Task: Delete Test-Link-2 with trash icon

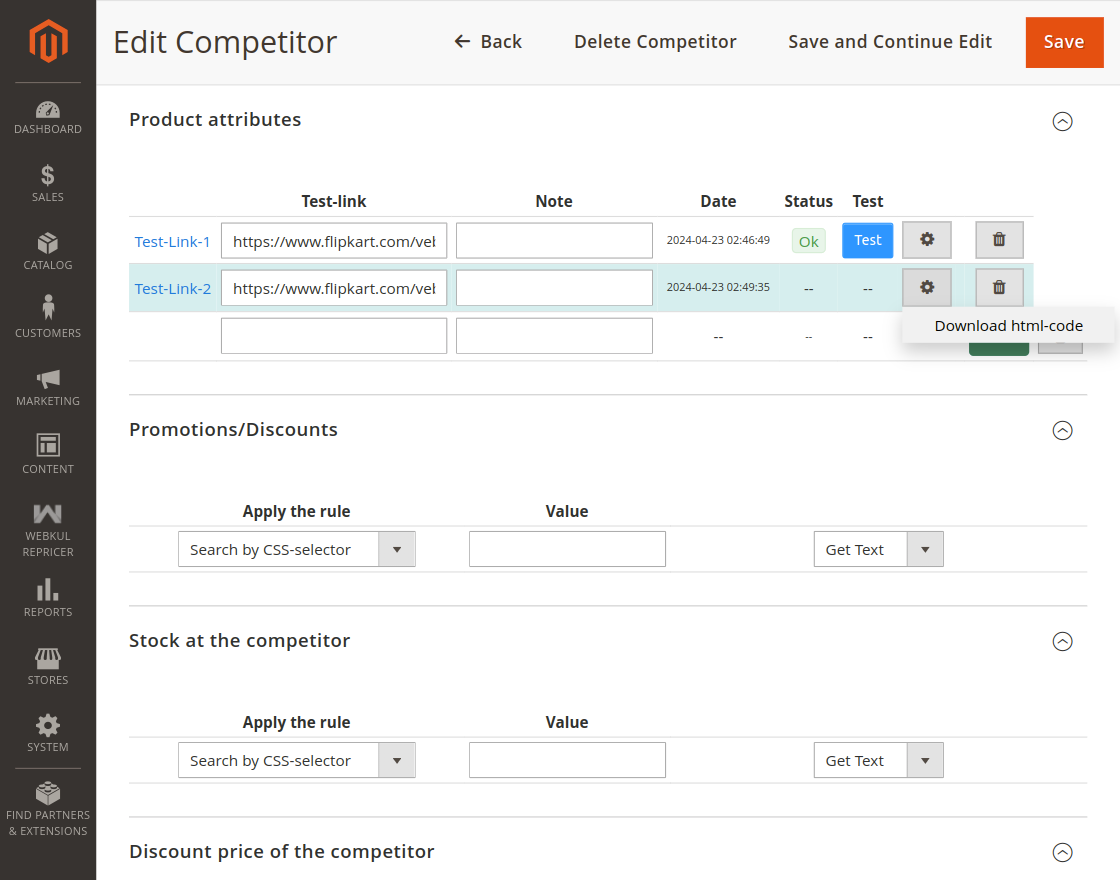Action: point(999,288)
